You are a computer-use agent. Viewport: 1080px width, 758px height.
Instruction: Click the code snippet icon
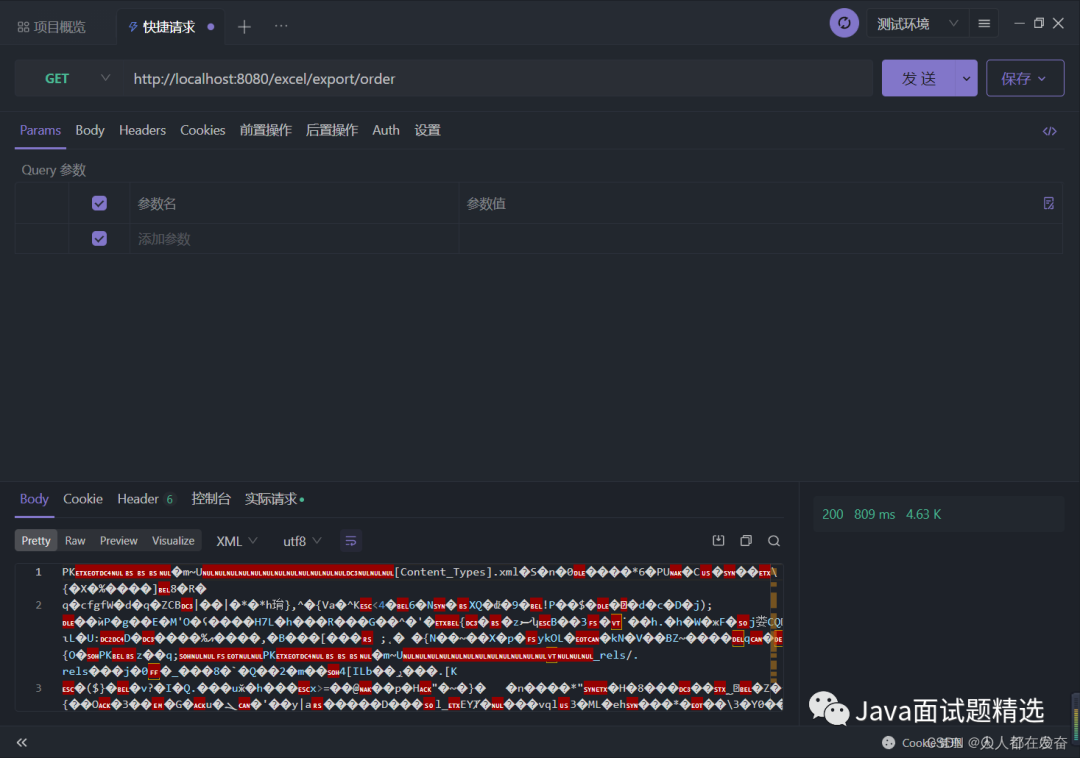(1049, 131)
